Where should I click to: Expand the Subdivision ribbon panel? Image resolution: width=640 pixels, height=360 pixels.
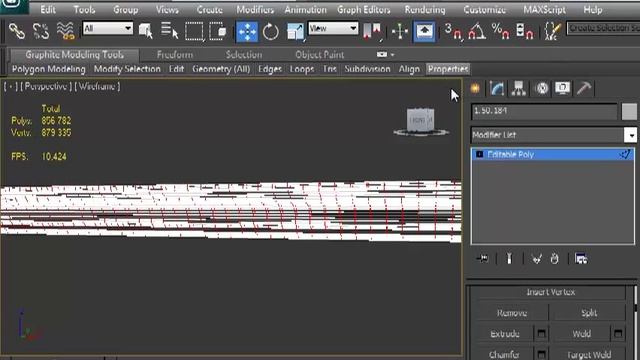(367, 69)
